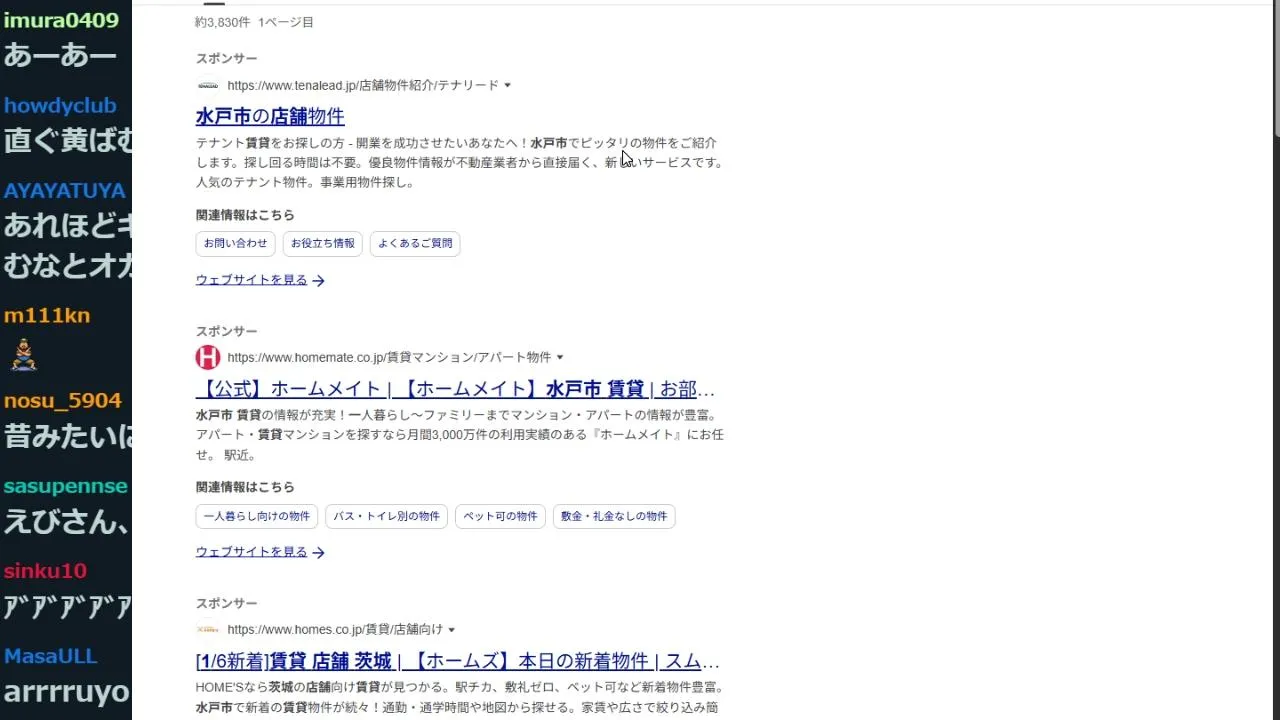Expand dropdown arrow beside homes.co.jp URL
This screenshot has height=720, width=1280.
452,630
